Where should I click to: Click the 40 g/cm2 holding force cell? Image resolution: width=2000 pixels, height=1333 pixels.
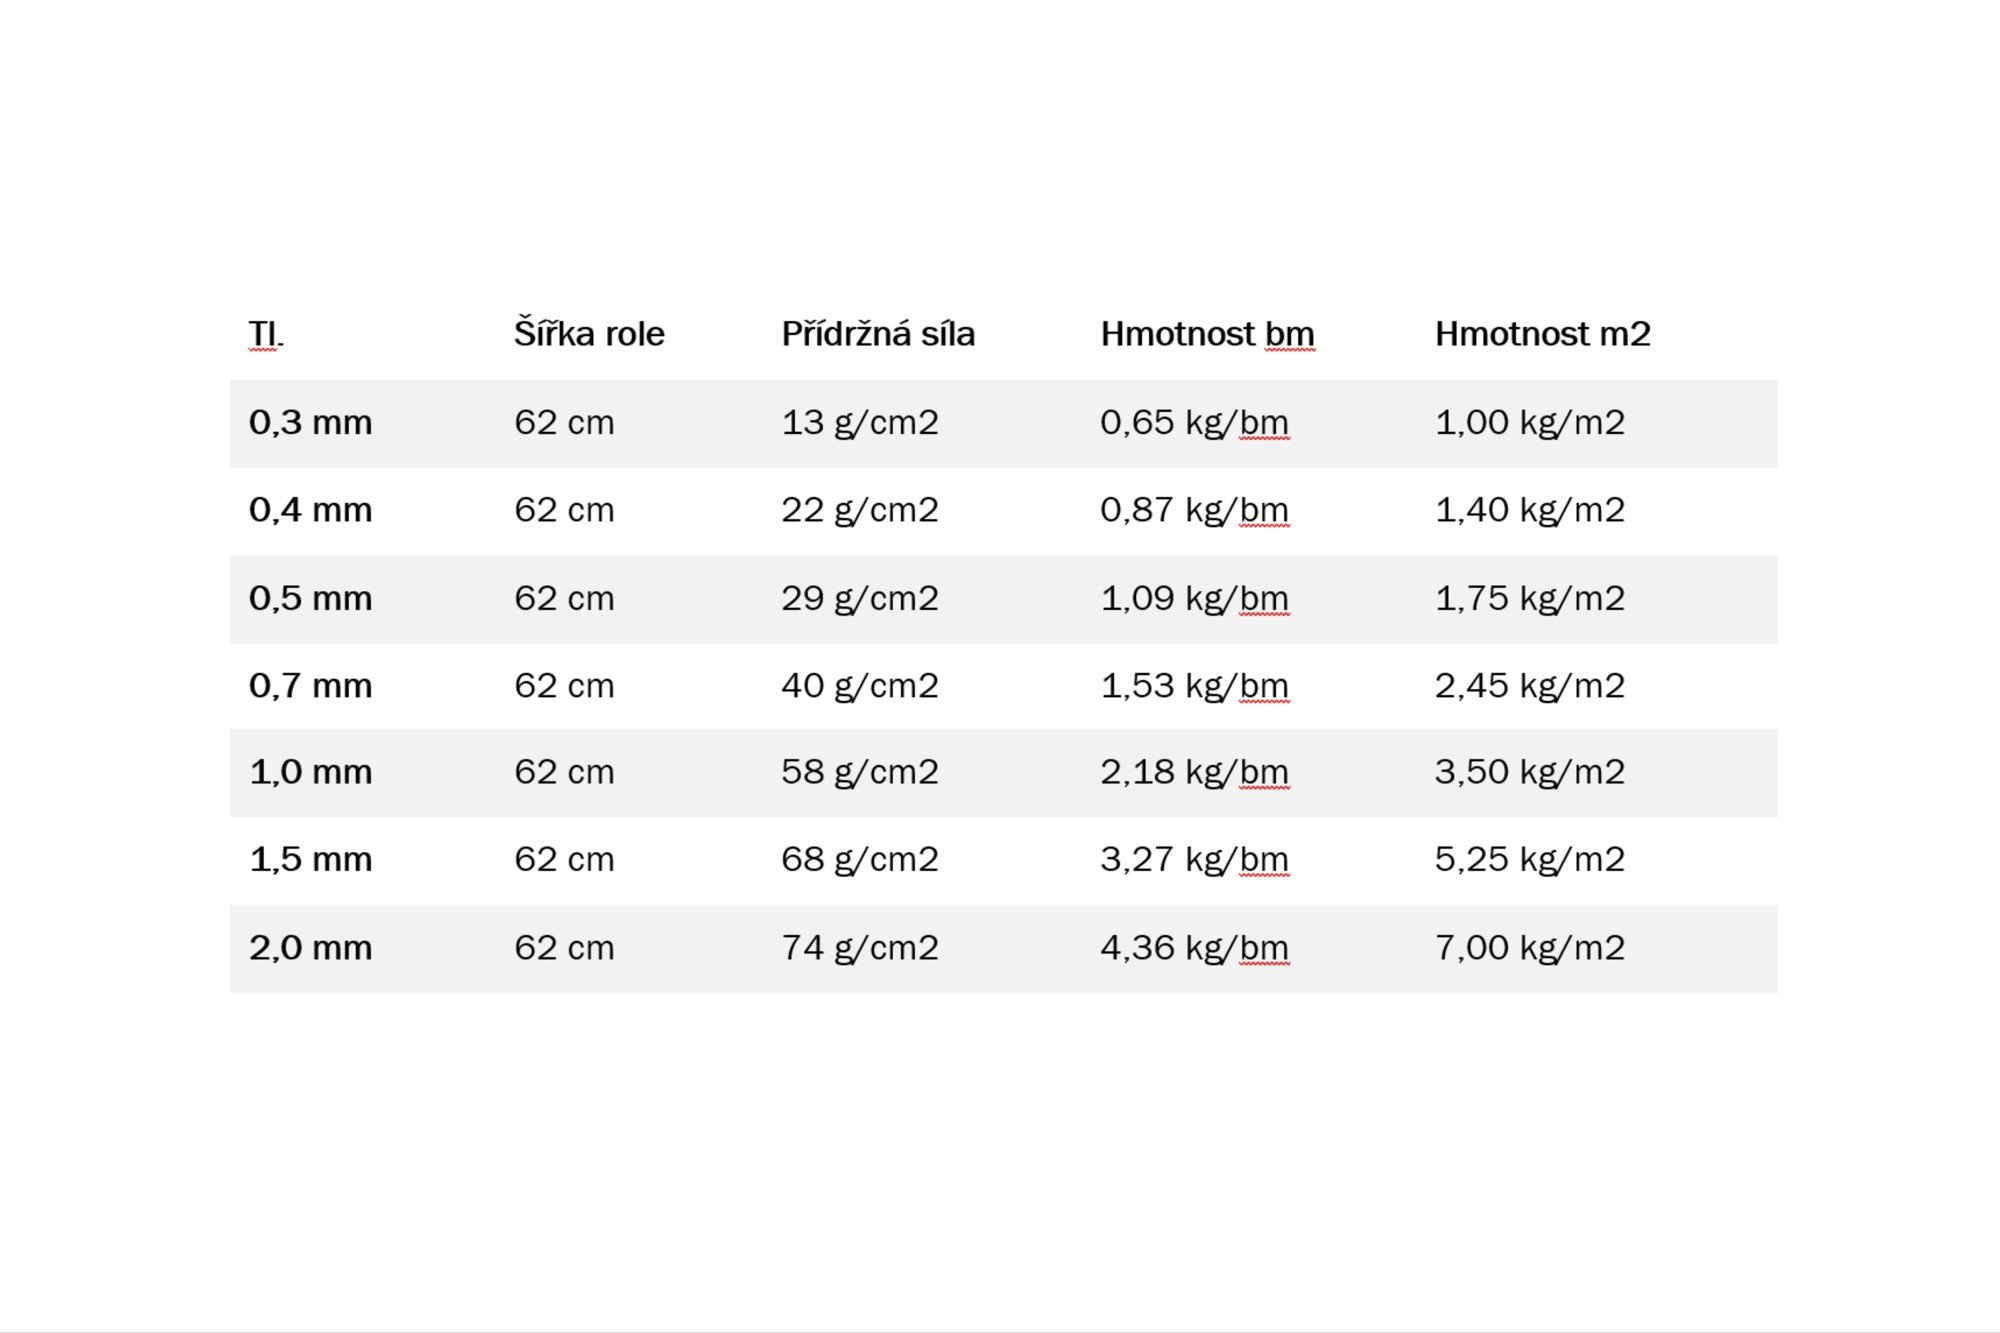(x=860, y=687)
